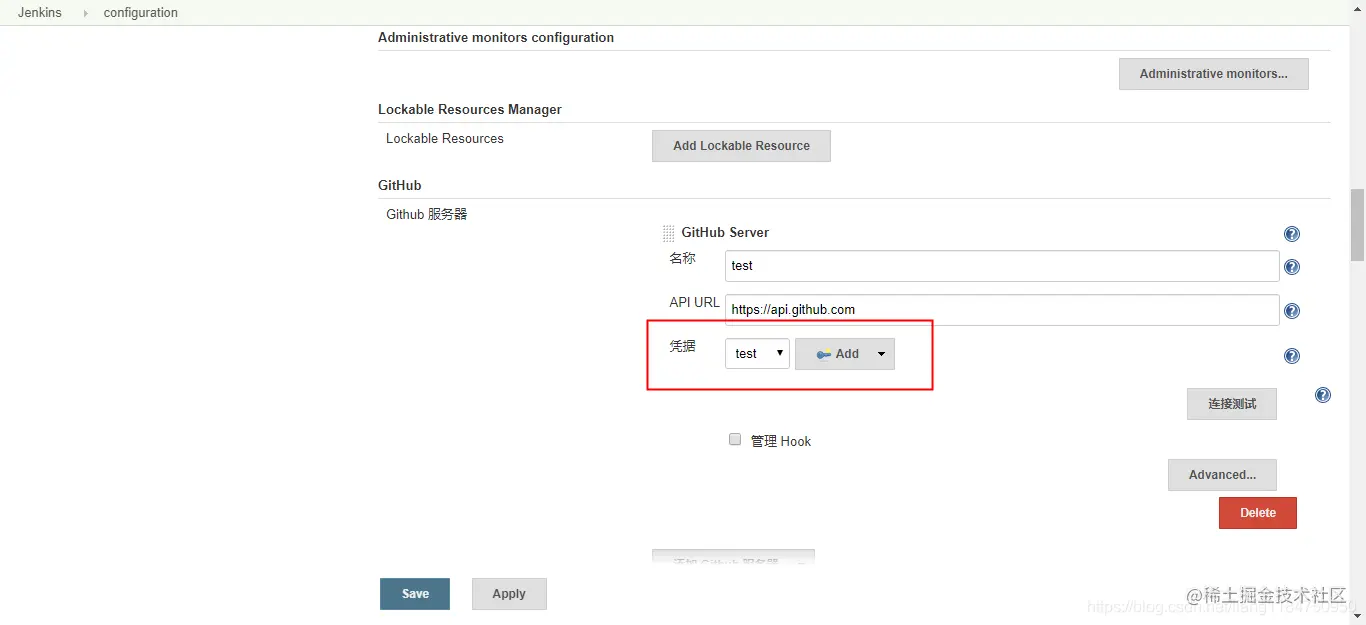Click the Administrative monitors... button

(x=1213, y=74)
